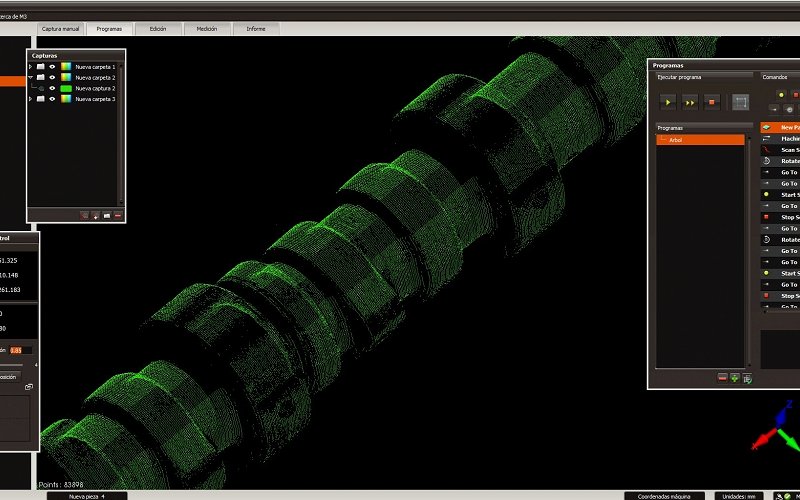Click the red minus icon below Programas list
Image resolution: width=800 pixels, height=500 pixels.
click(722, 378)
